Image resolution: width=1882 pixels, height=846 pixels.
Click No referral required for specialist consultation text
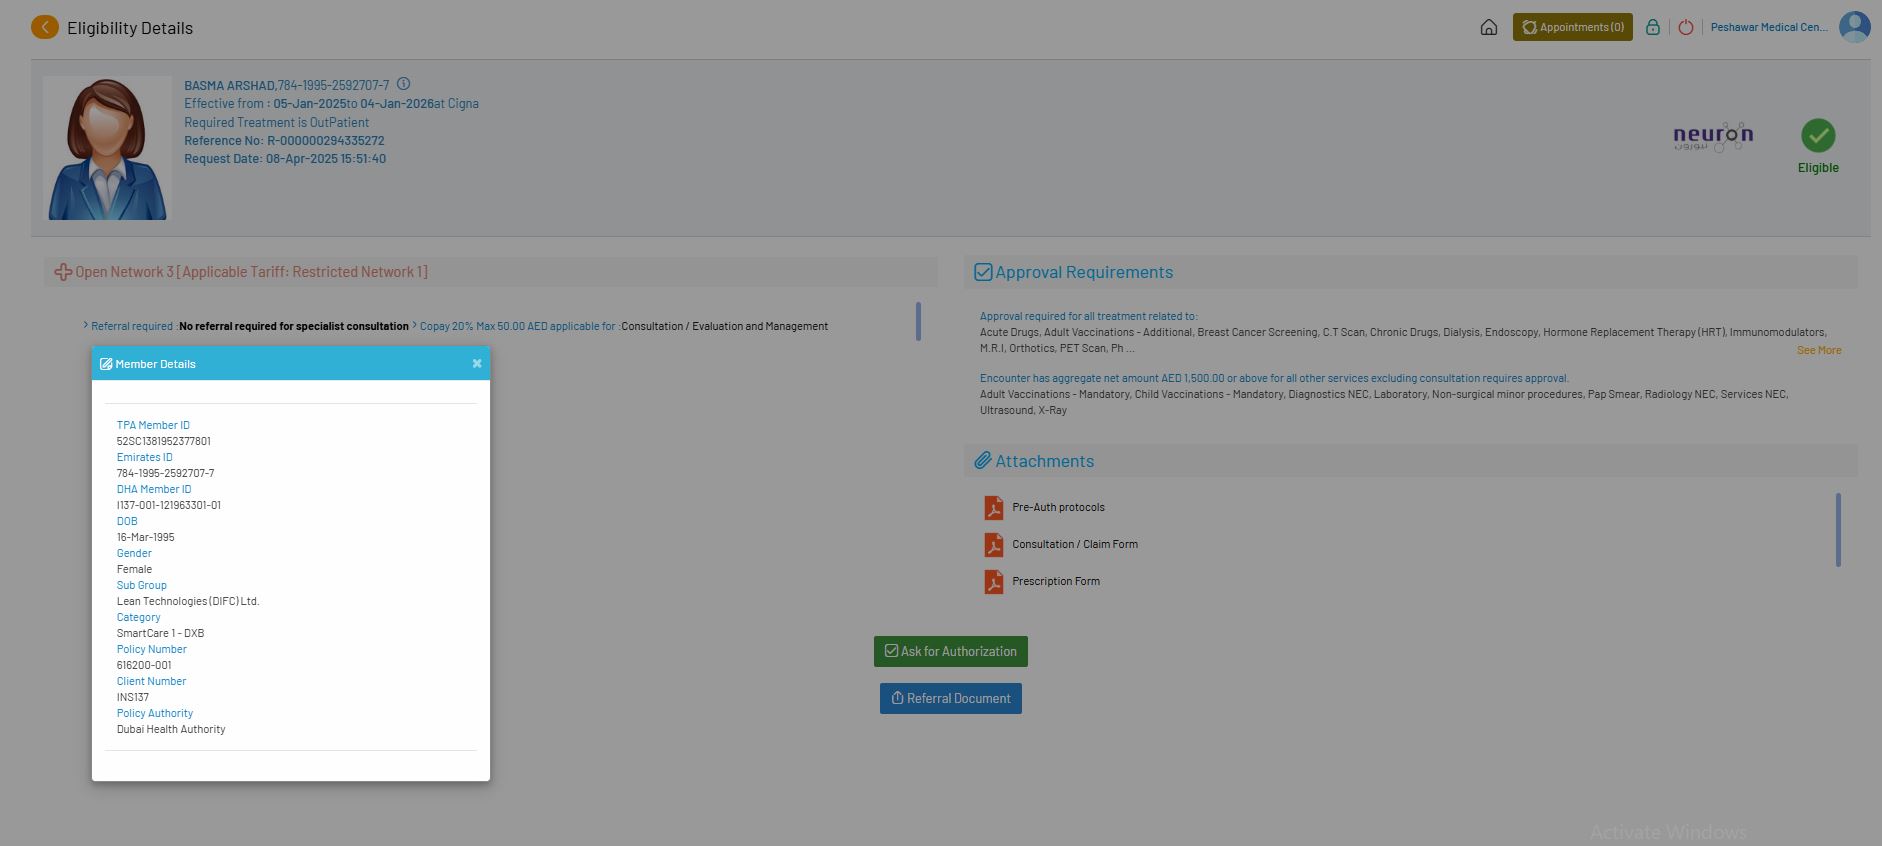tap(294, 326)
